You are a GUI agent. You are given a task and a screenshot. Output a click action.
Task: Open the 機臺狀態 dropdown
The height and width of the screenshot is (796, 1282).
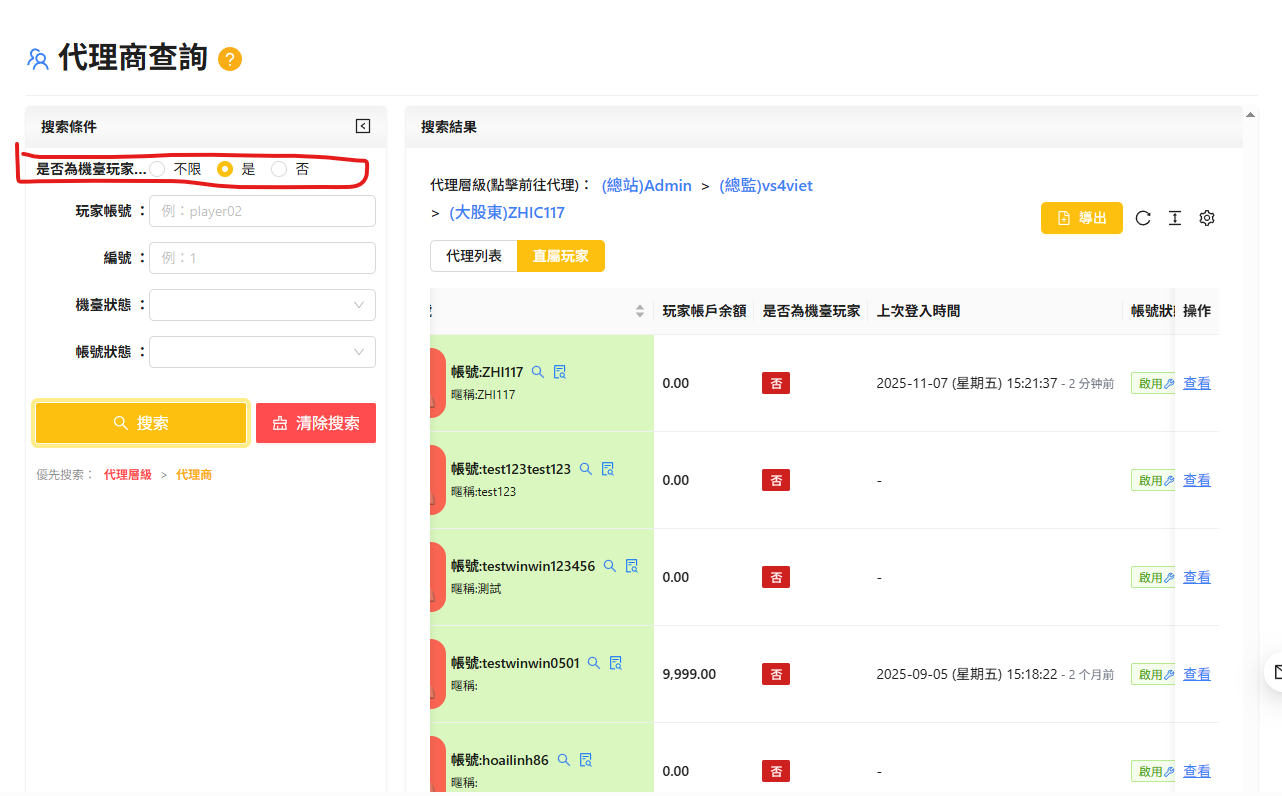[x=262, y=305]
